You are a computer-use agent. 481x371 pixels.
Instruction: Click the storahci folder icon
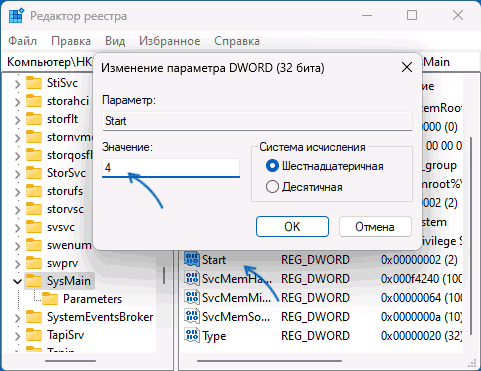click(x=34, y=101)
